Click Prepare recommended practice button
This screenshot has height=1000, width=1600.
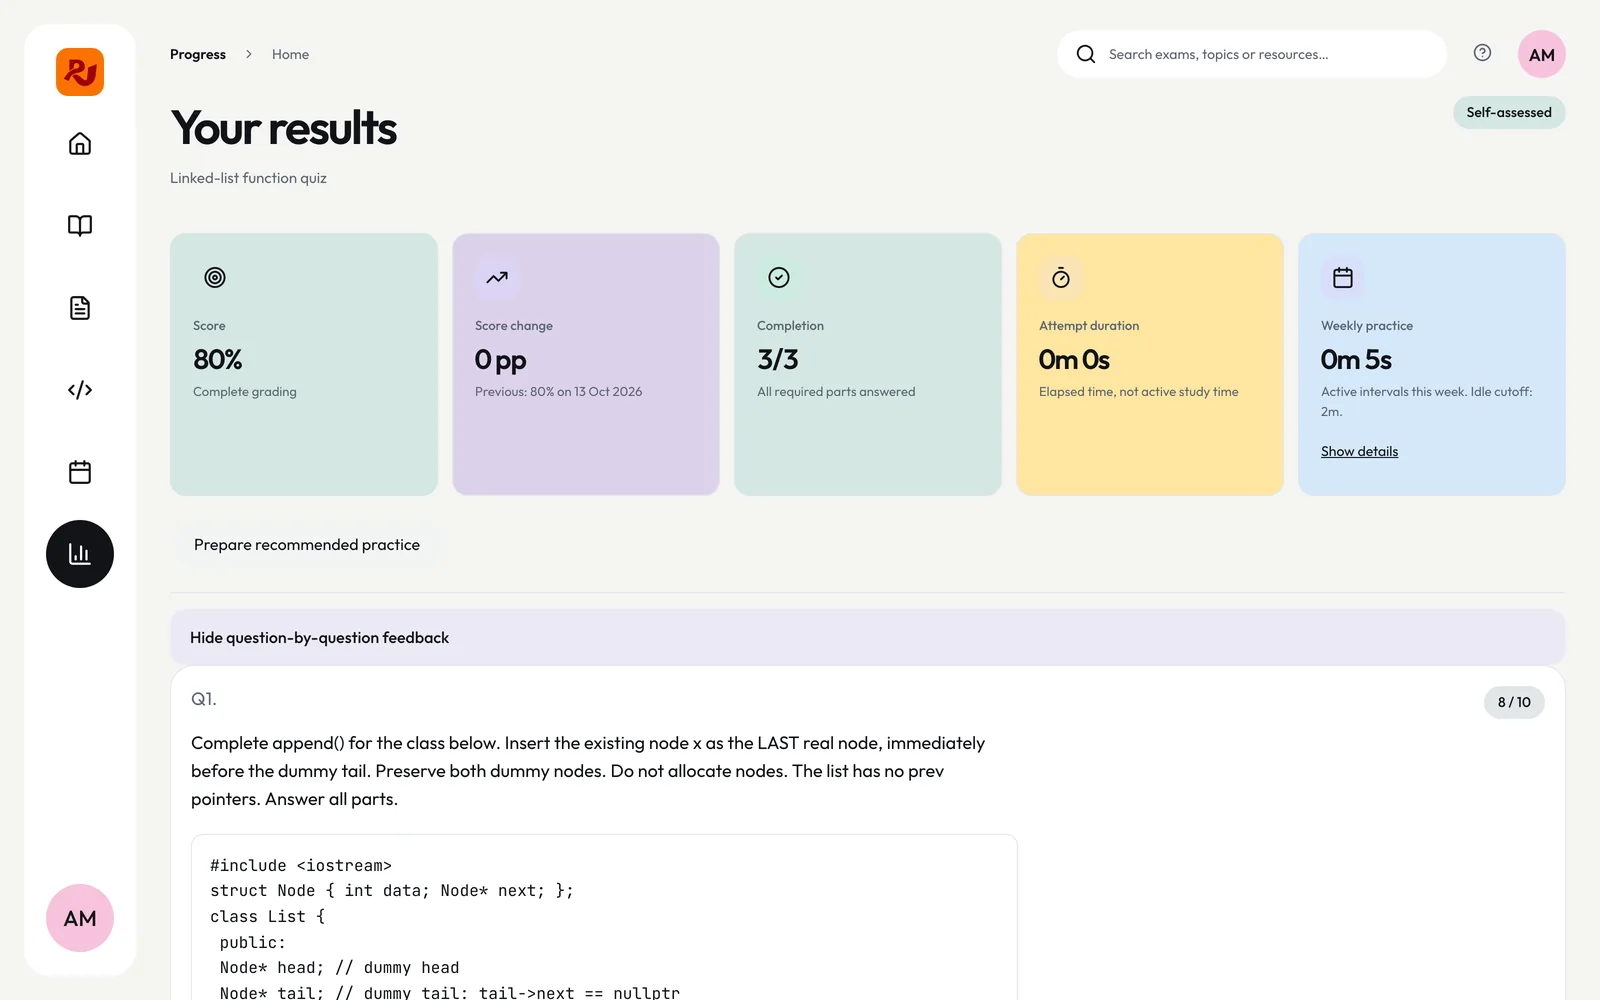point(307,545)
